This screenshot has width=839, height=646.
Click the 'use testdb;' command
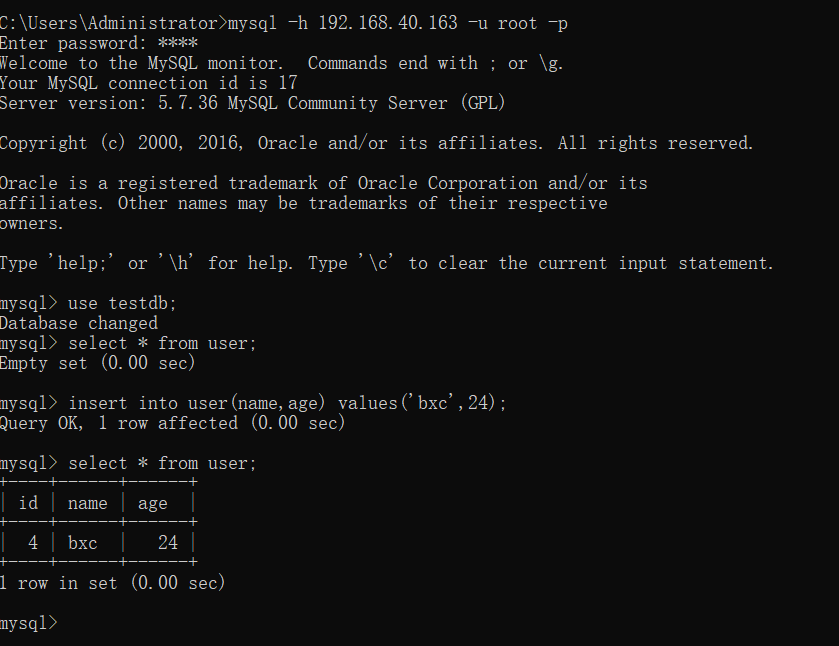pos(122,303)
